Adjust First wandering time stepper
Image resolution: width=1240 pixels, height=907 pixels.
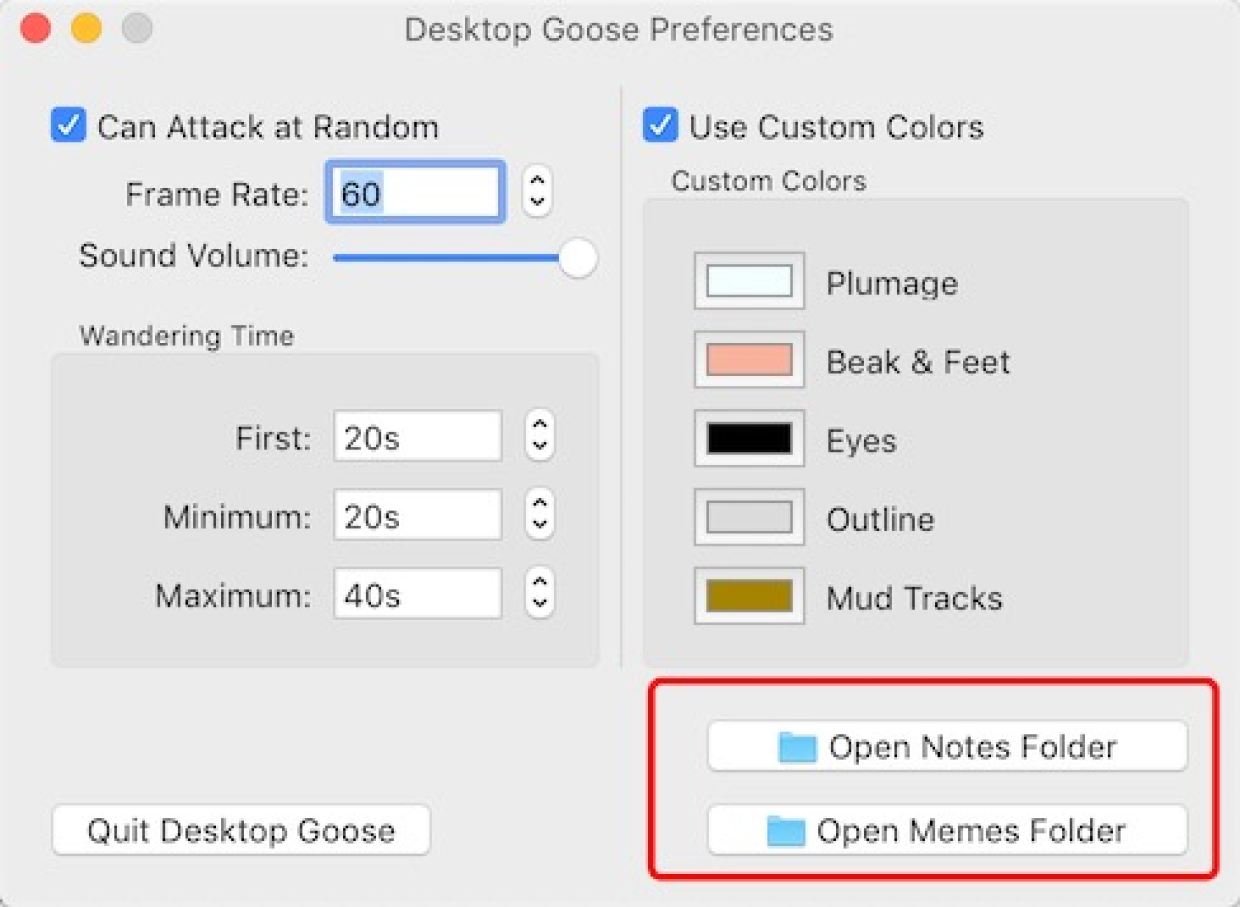[x=539, y=438]
